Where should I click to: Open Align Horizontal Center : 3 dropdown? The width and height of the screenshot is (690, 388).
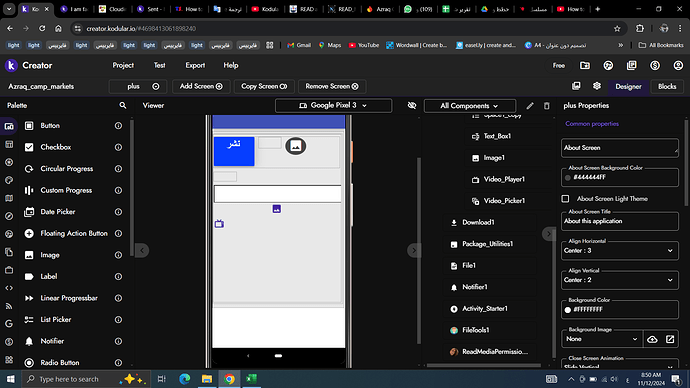coord(620,251)
